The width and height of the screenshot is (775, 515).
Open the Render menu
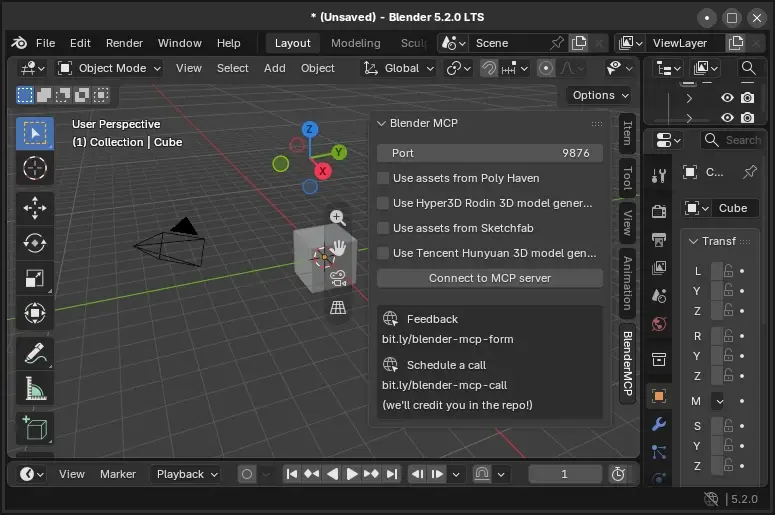[x=124, y=43]
